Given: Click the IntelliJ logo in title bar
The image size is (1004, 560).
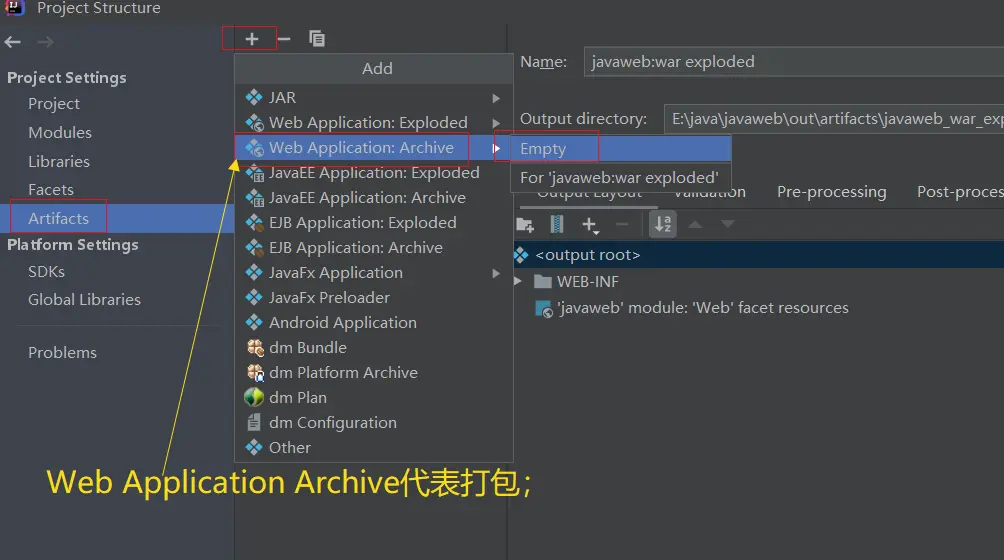Looking at the screenshot, I should point(14,8).
